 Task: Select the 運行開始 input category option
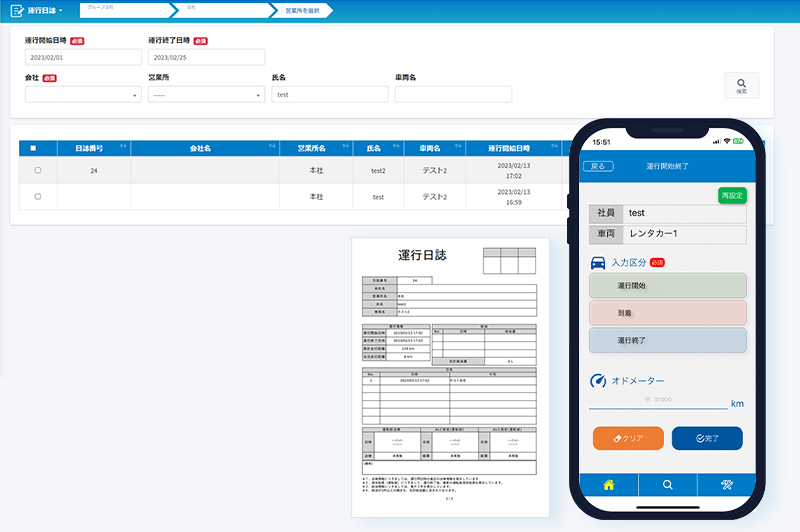[x=667, y=286]
